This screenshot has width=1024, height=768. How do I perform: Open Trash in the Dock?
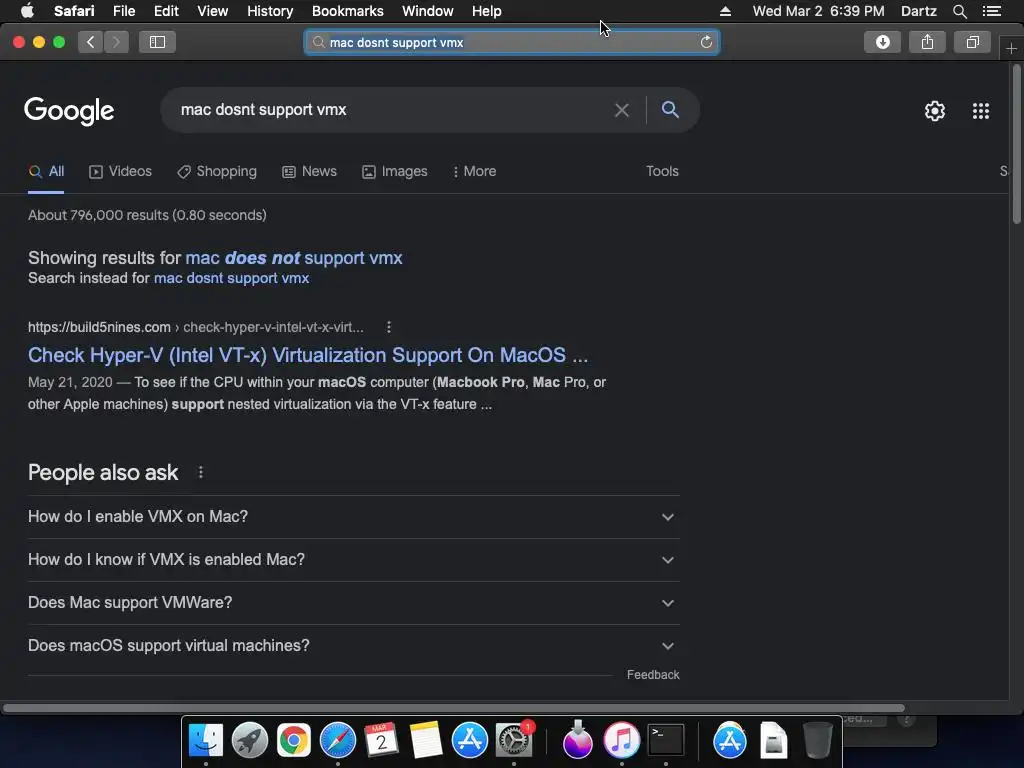(x=817, y=741)
